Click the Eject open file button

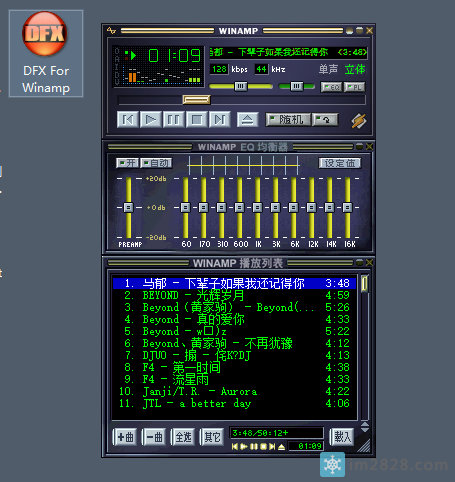point(247,119)
